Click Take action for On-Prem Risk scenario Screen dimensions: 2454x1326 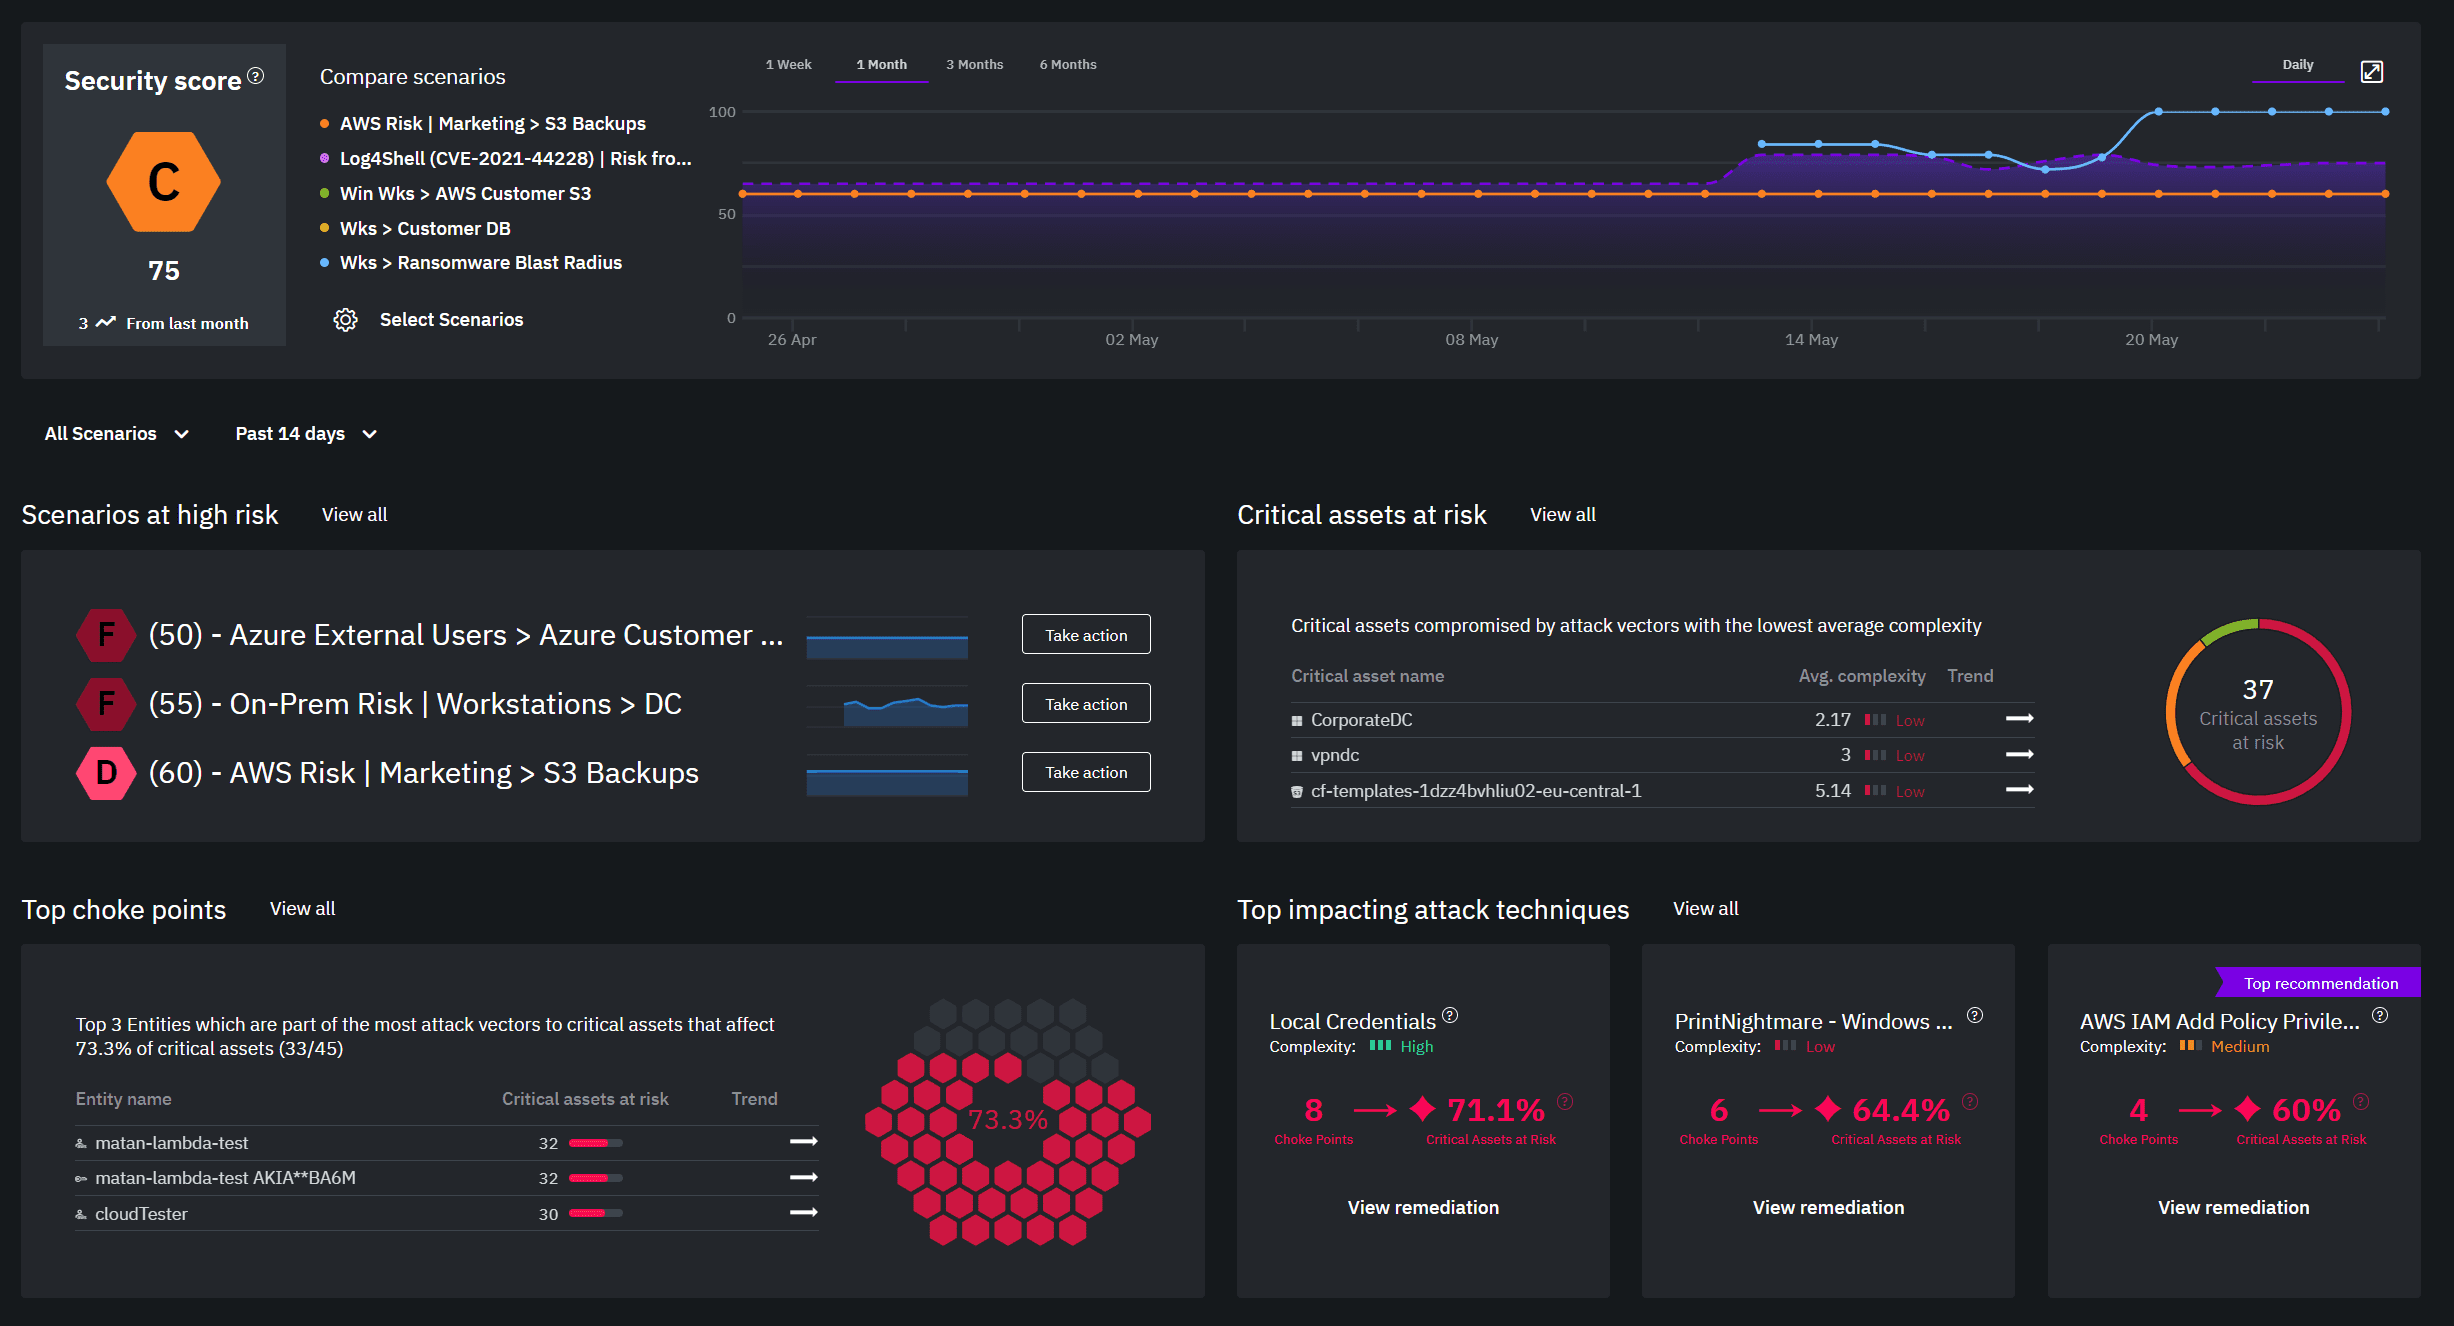pyautogui.click(x=1085, y=704)
